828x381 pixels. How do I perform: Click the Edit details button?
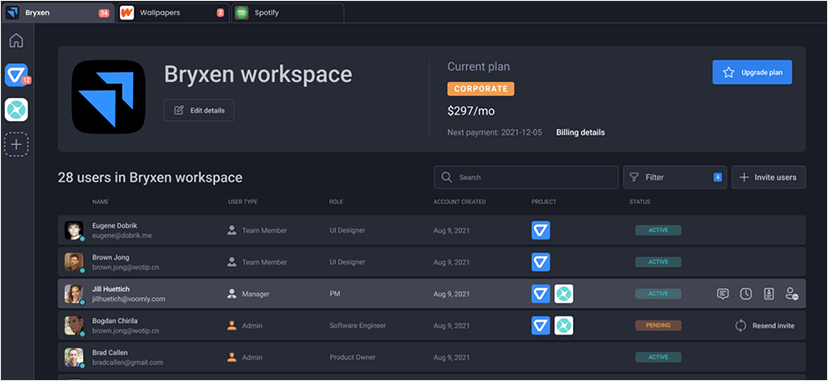[x=199, y=110]
